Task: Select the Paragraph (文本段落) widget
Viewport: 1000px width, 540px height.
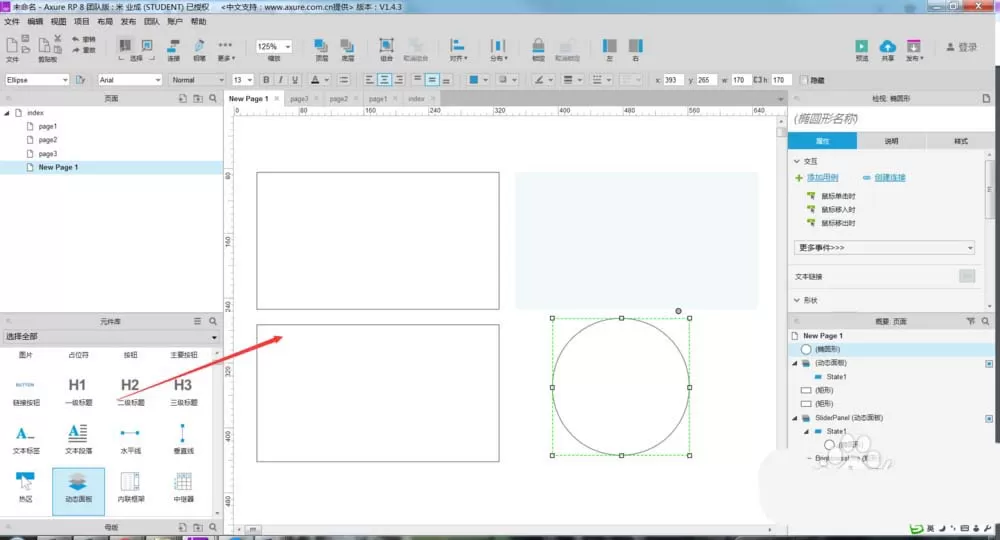Action: [77, 433]
